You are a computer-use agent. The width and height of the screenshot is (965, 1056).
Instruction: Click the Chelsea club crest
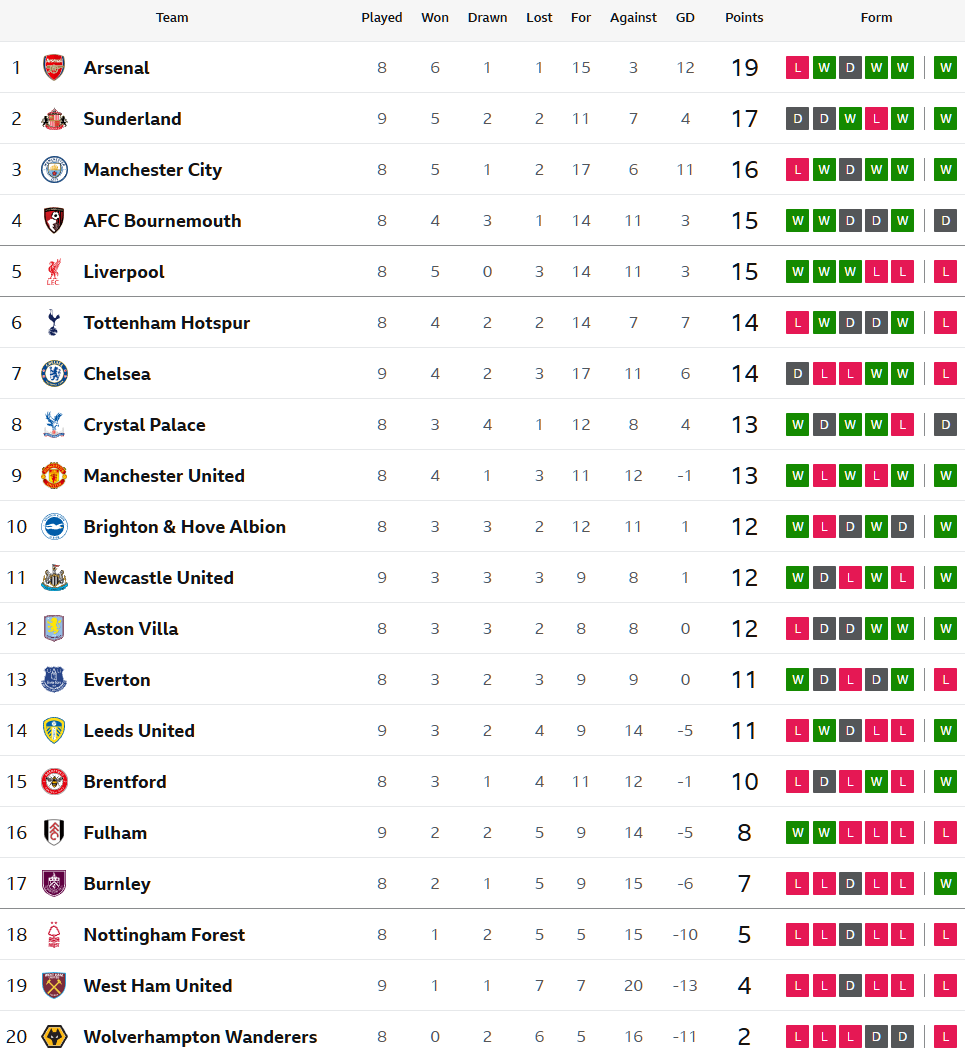coord(54,374)
